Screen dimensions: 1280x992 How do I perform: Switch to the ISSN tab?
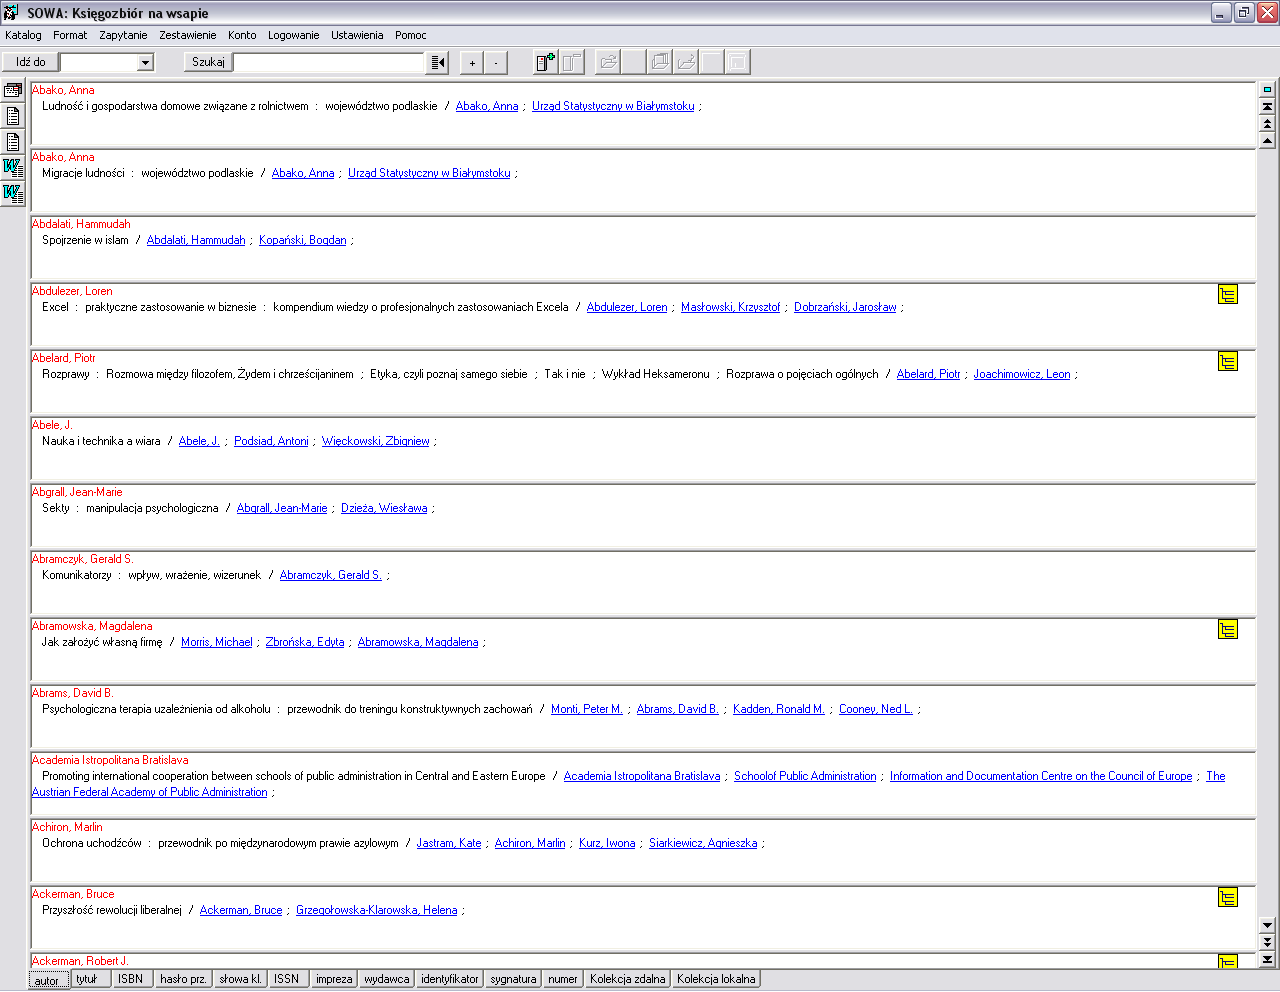click(x=286, y=979)
